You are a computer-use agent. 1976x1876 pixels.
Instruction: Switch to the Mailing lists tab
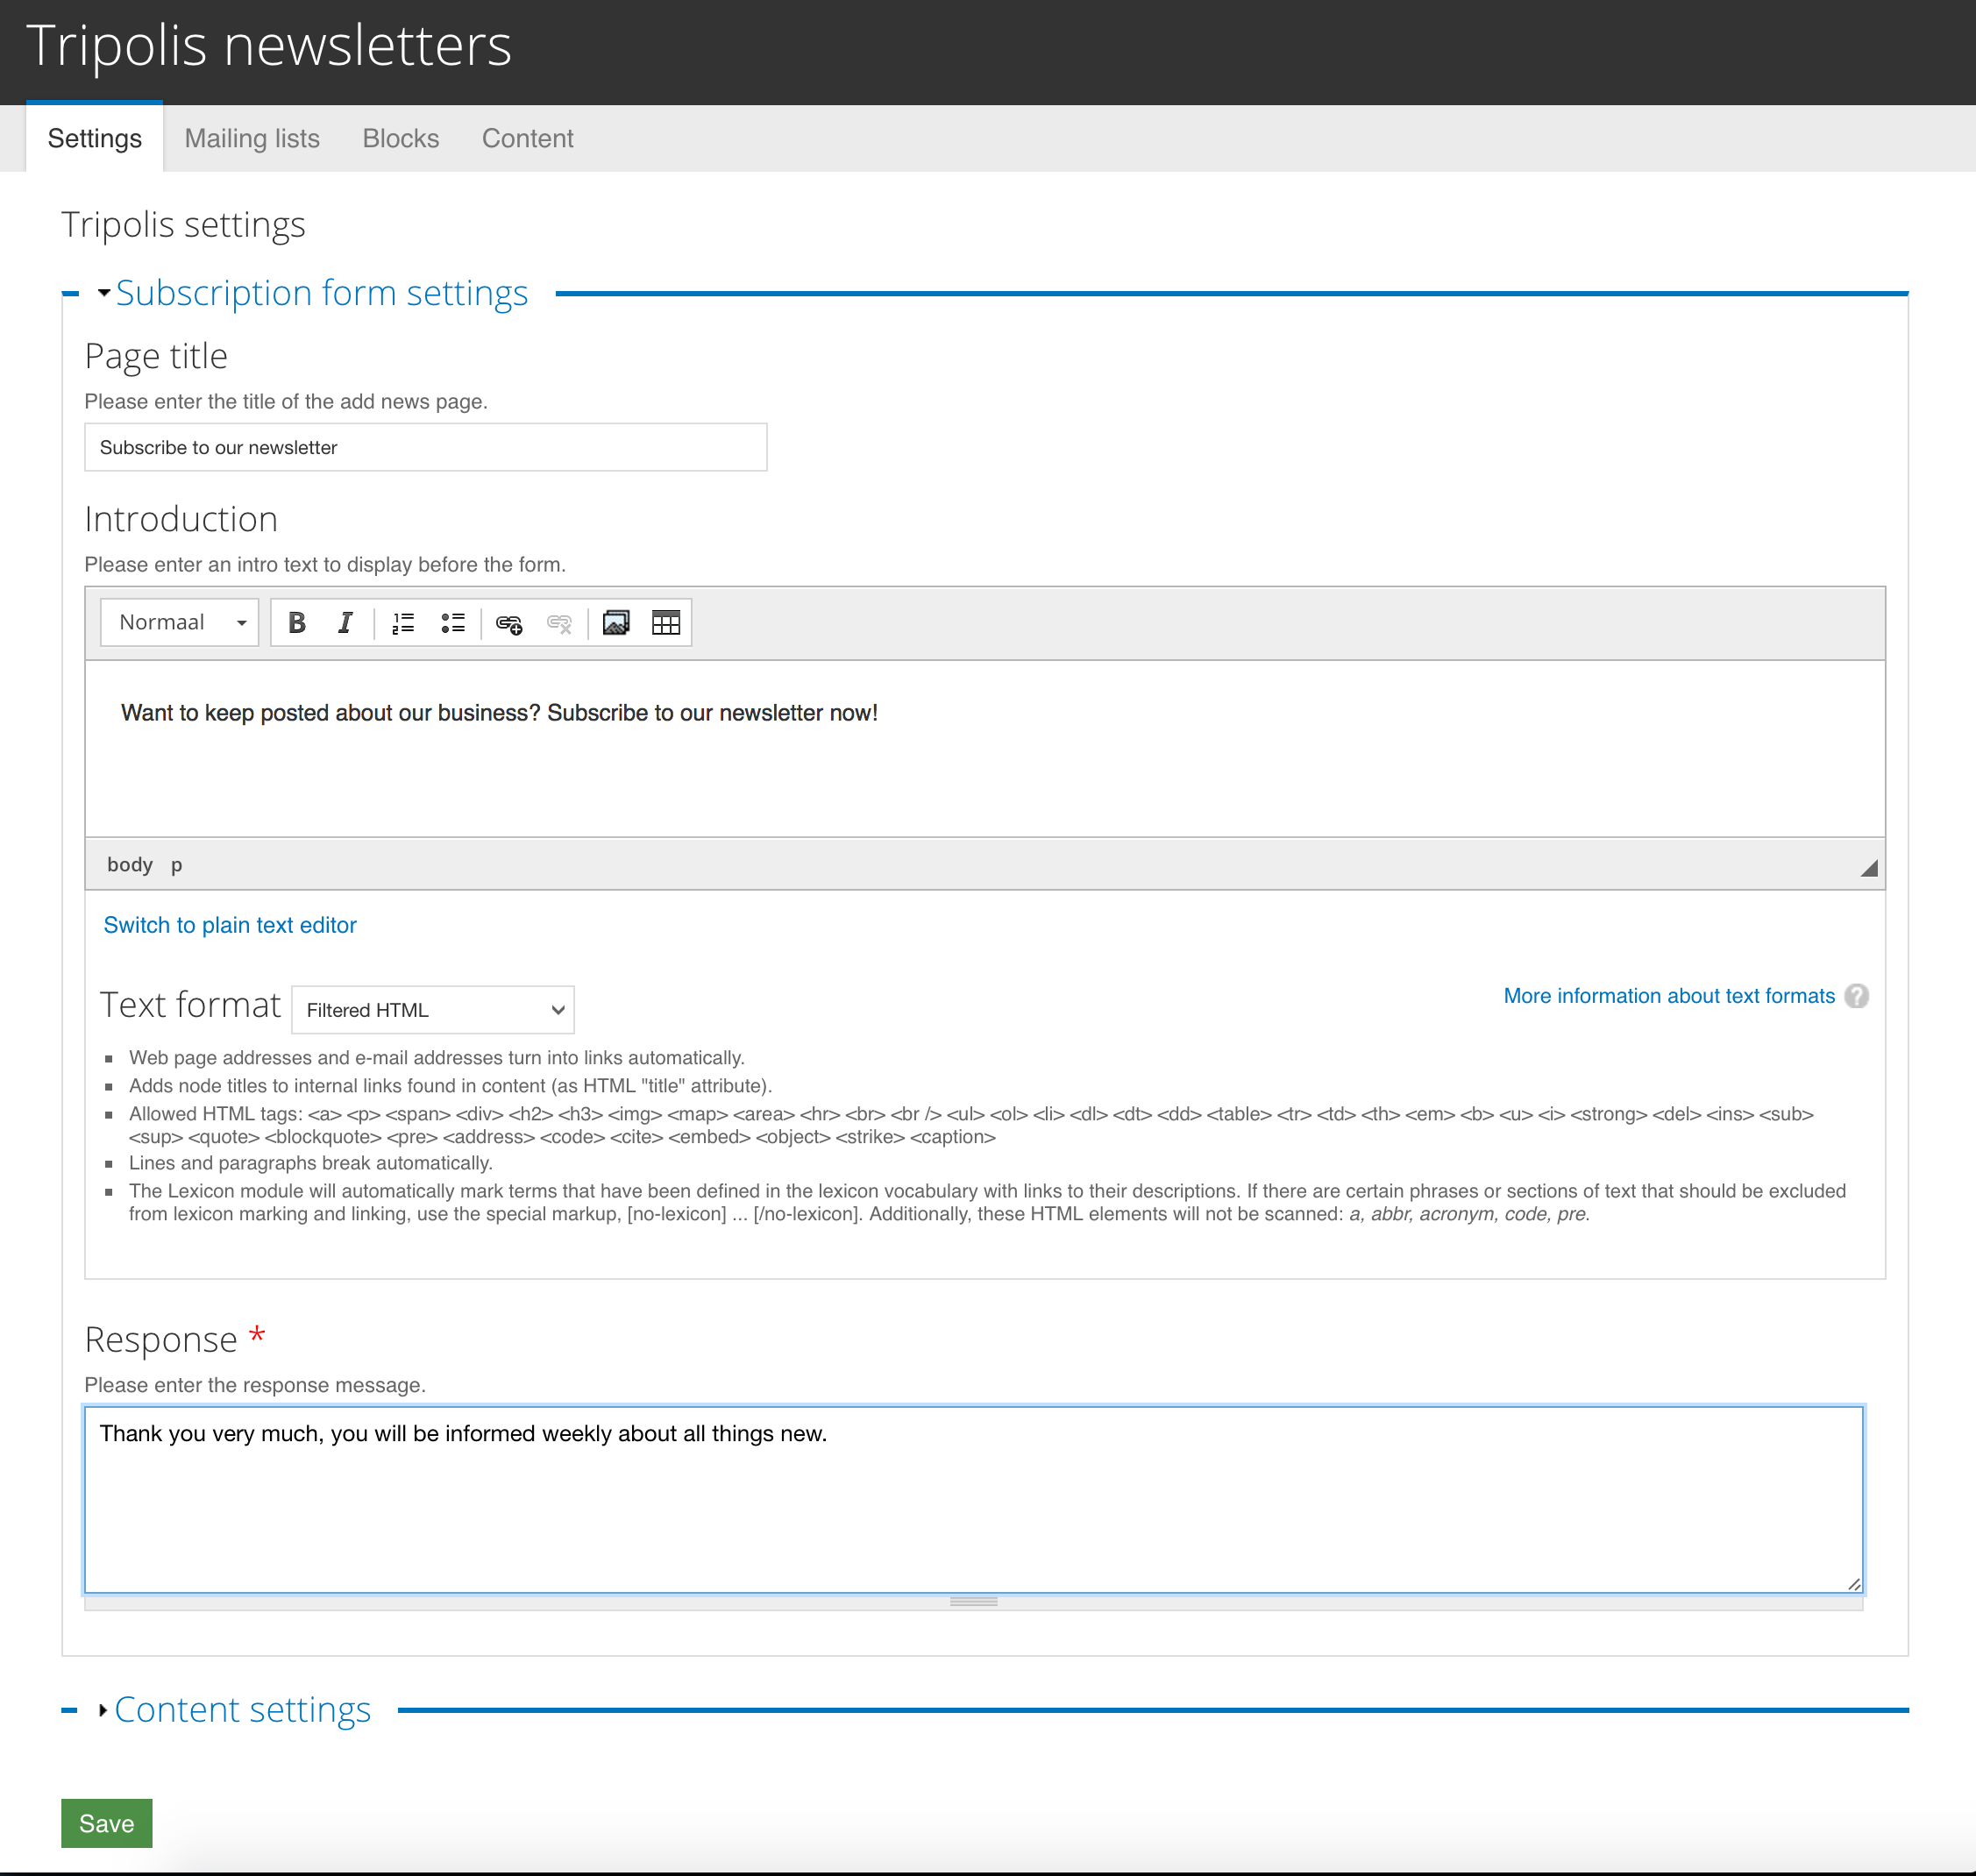coord(252,138)
